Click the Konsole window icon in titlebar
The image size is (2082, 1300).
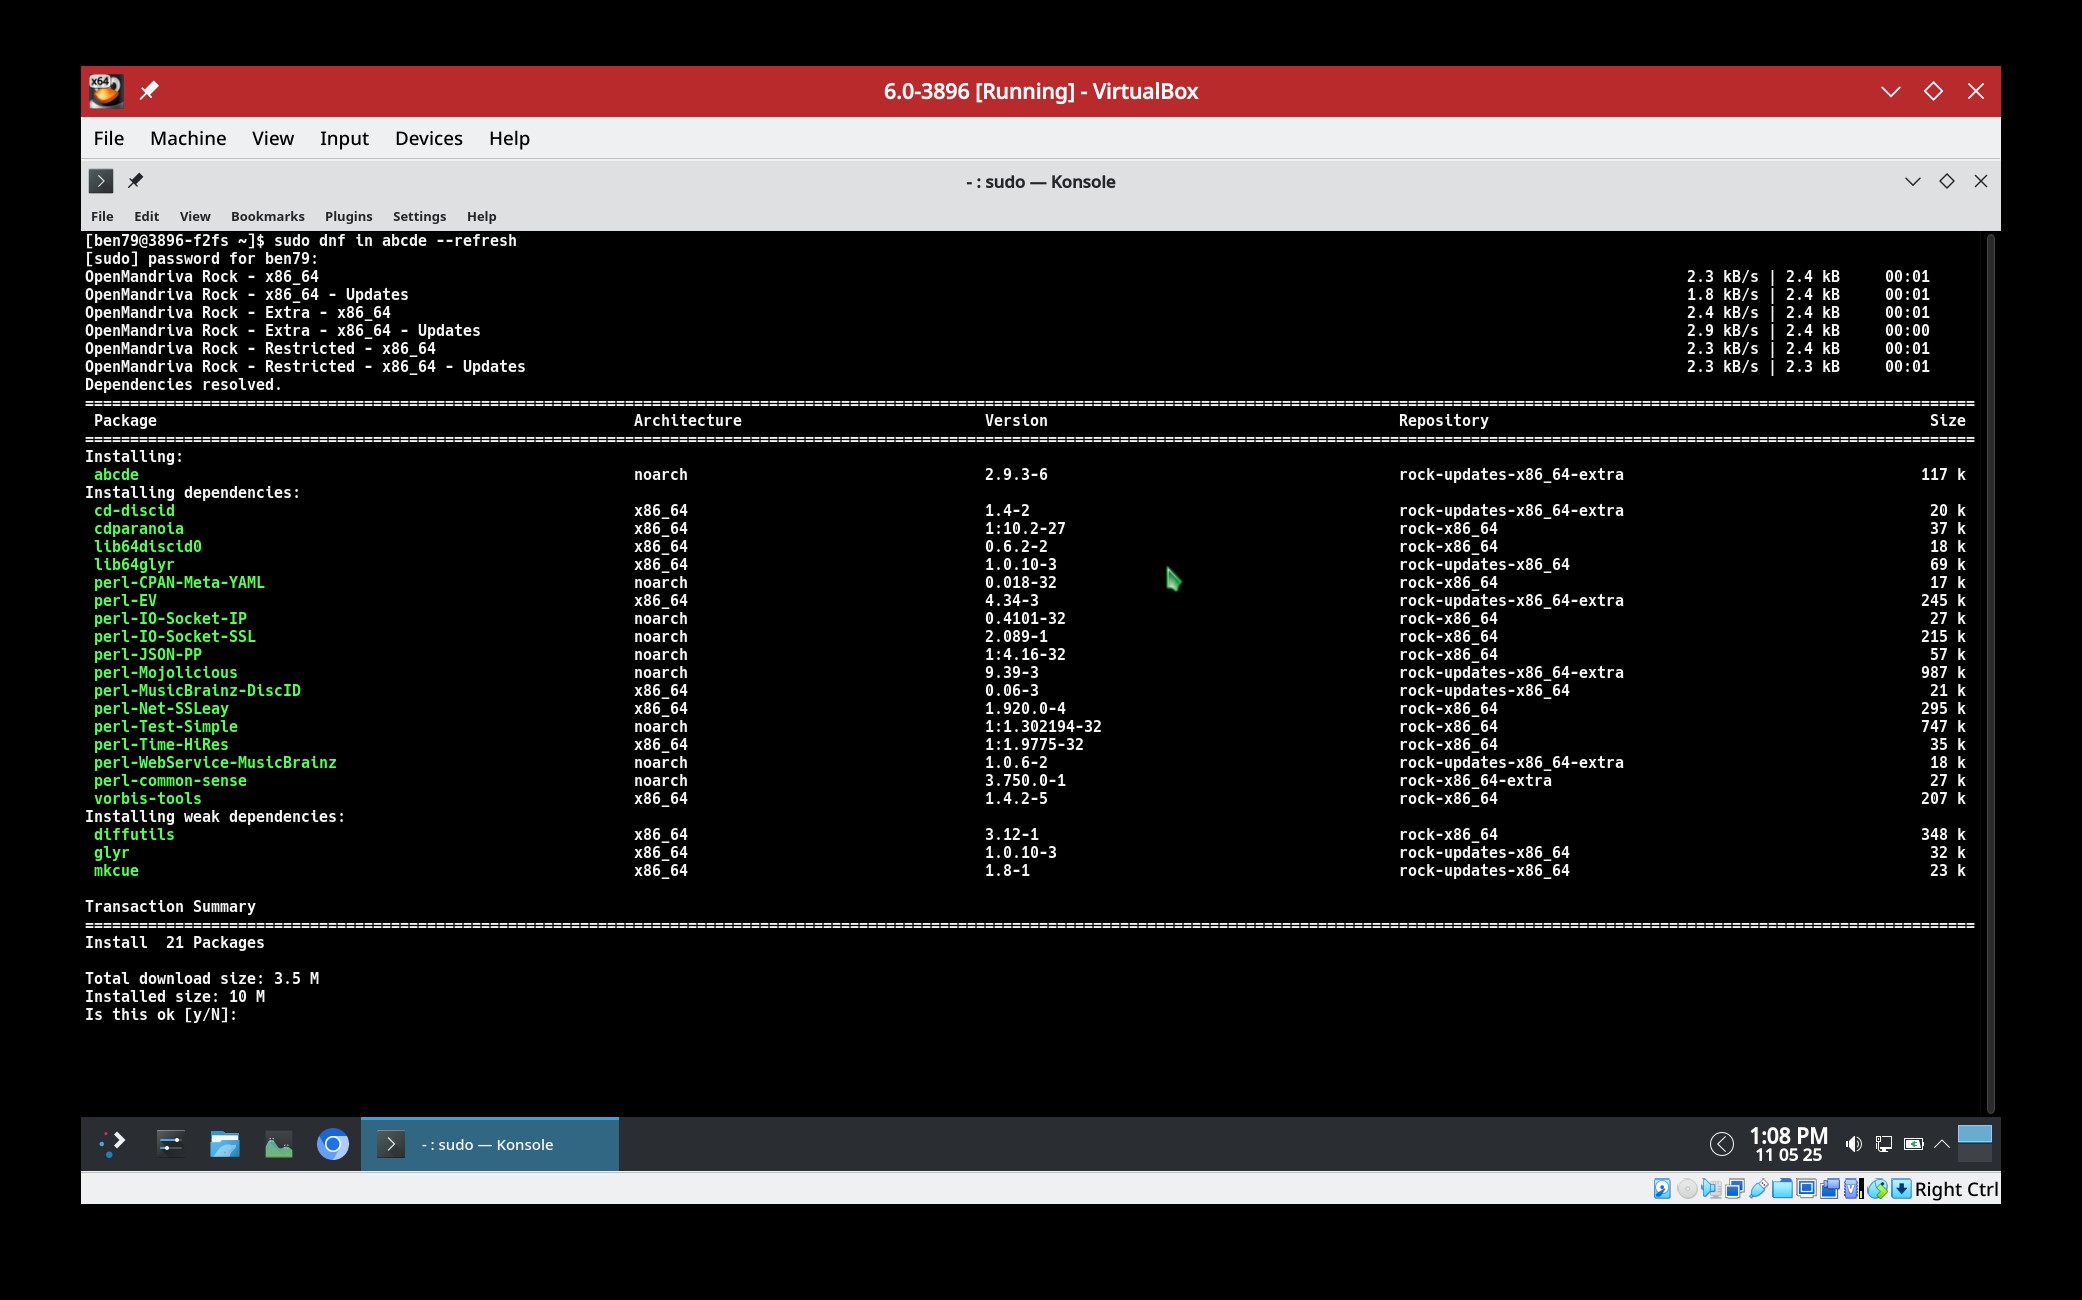coord(101,181)
